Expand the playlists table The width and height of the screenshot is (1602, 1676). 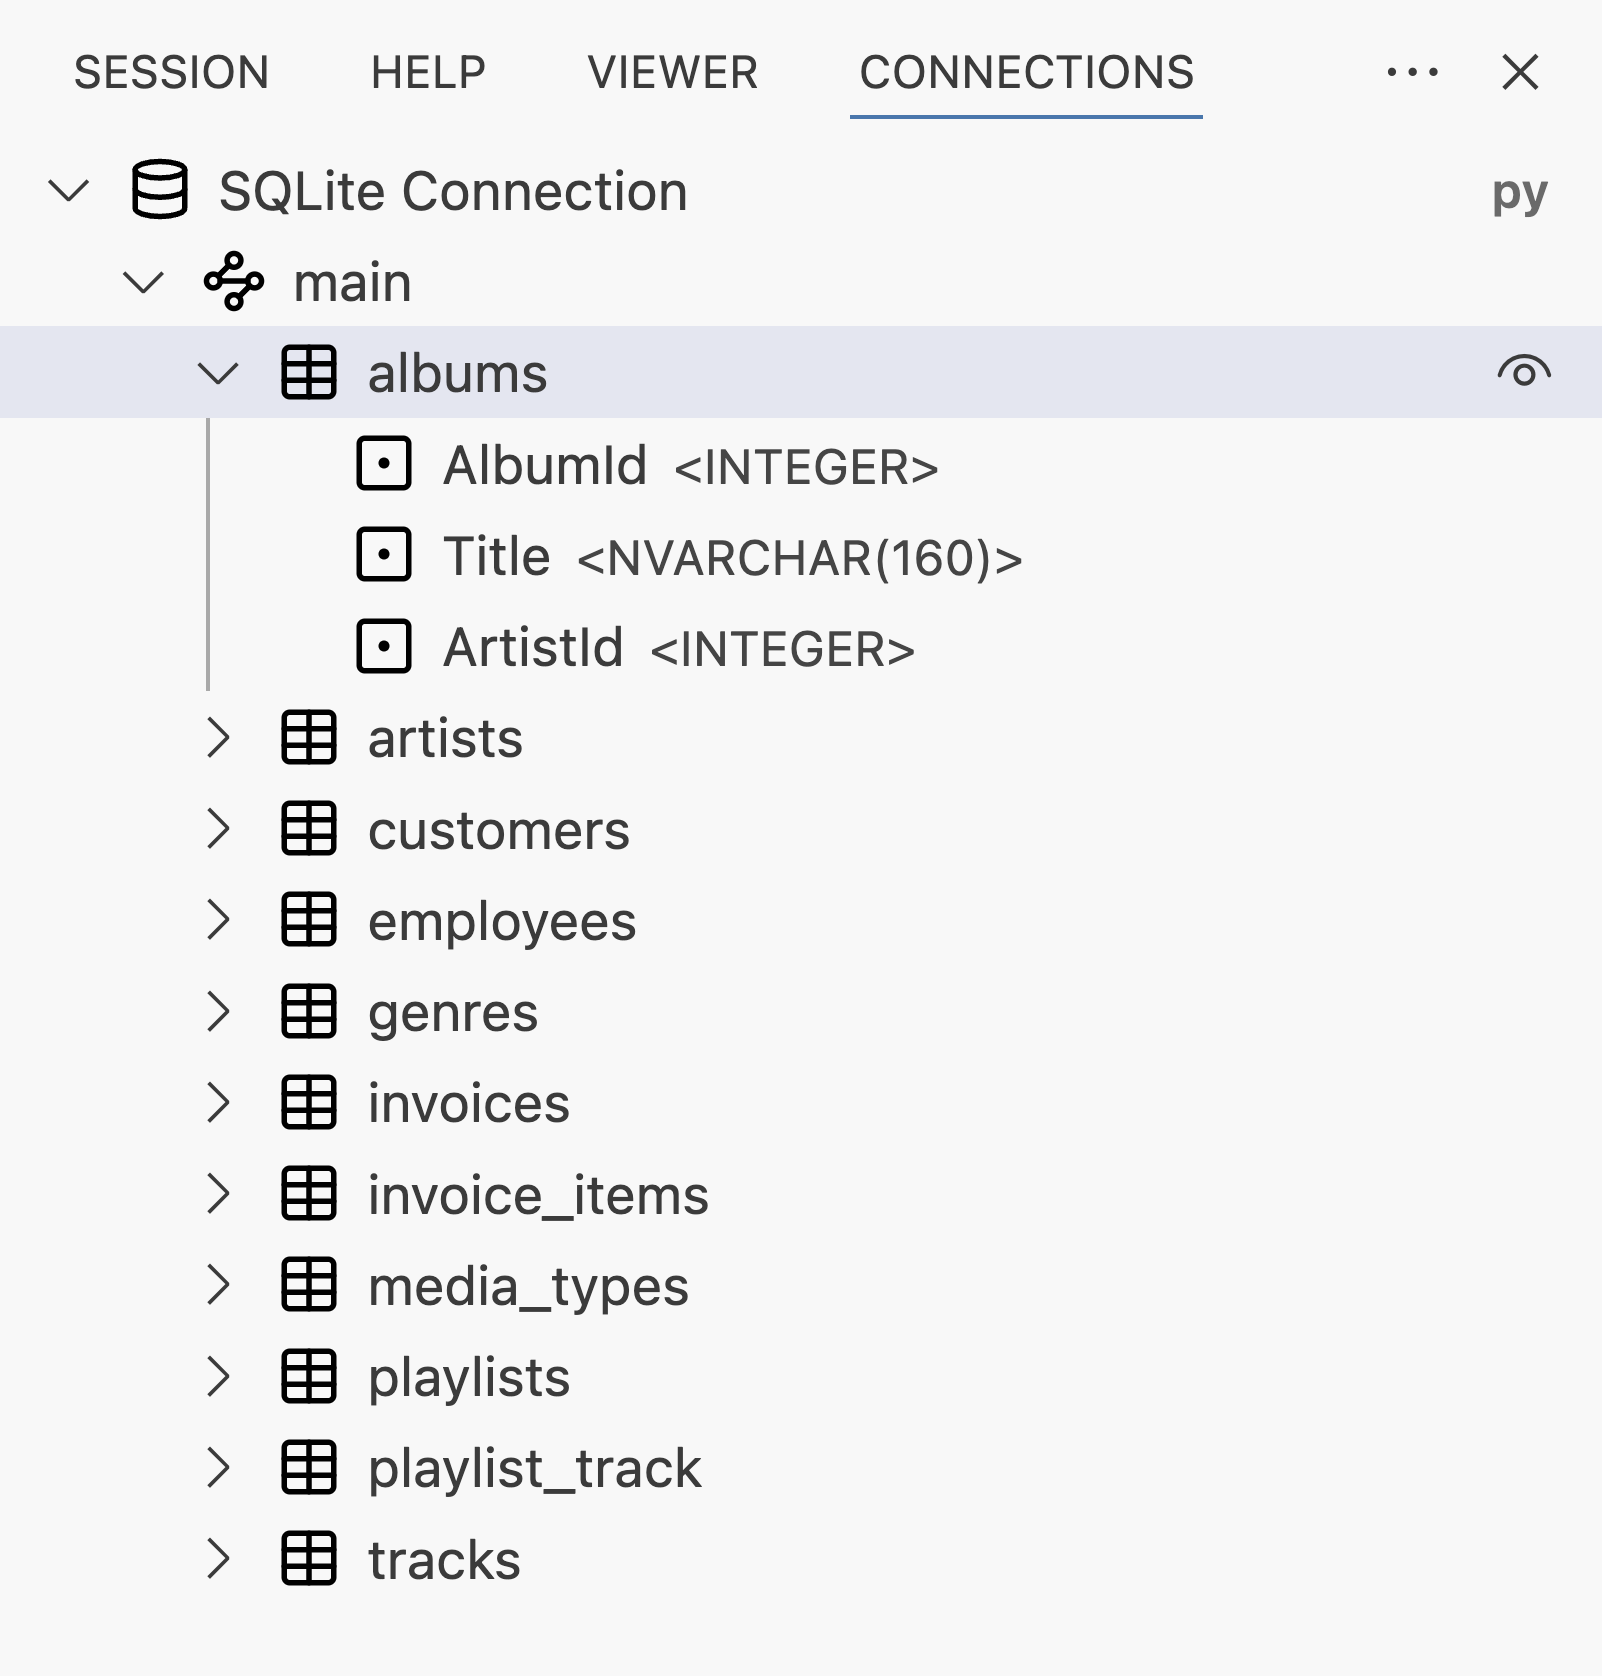(x=218, y=1376)
